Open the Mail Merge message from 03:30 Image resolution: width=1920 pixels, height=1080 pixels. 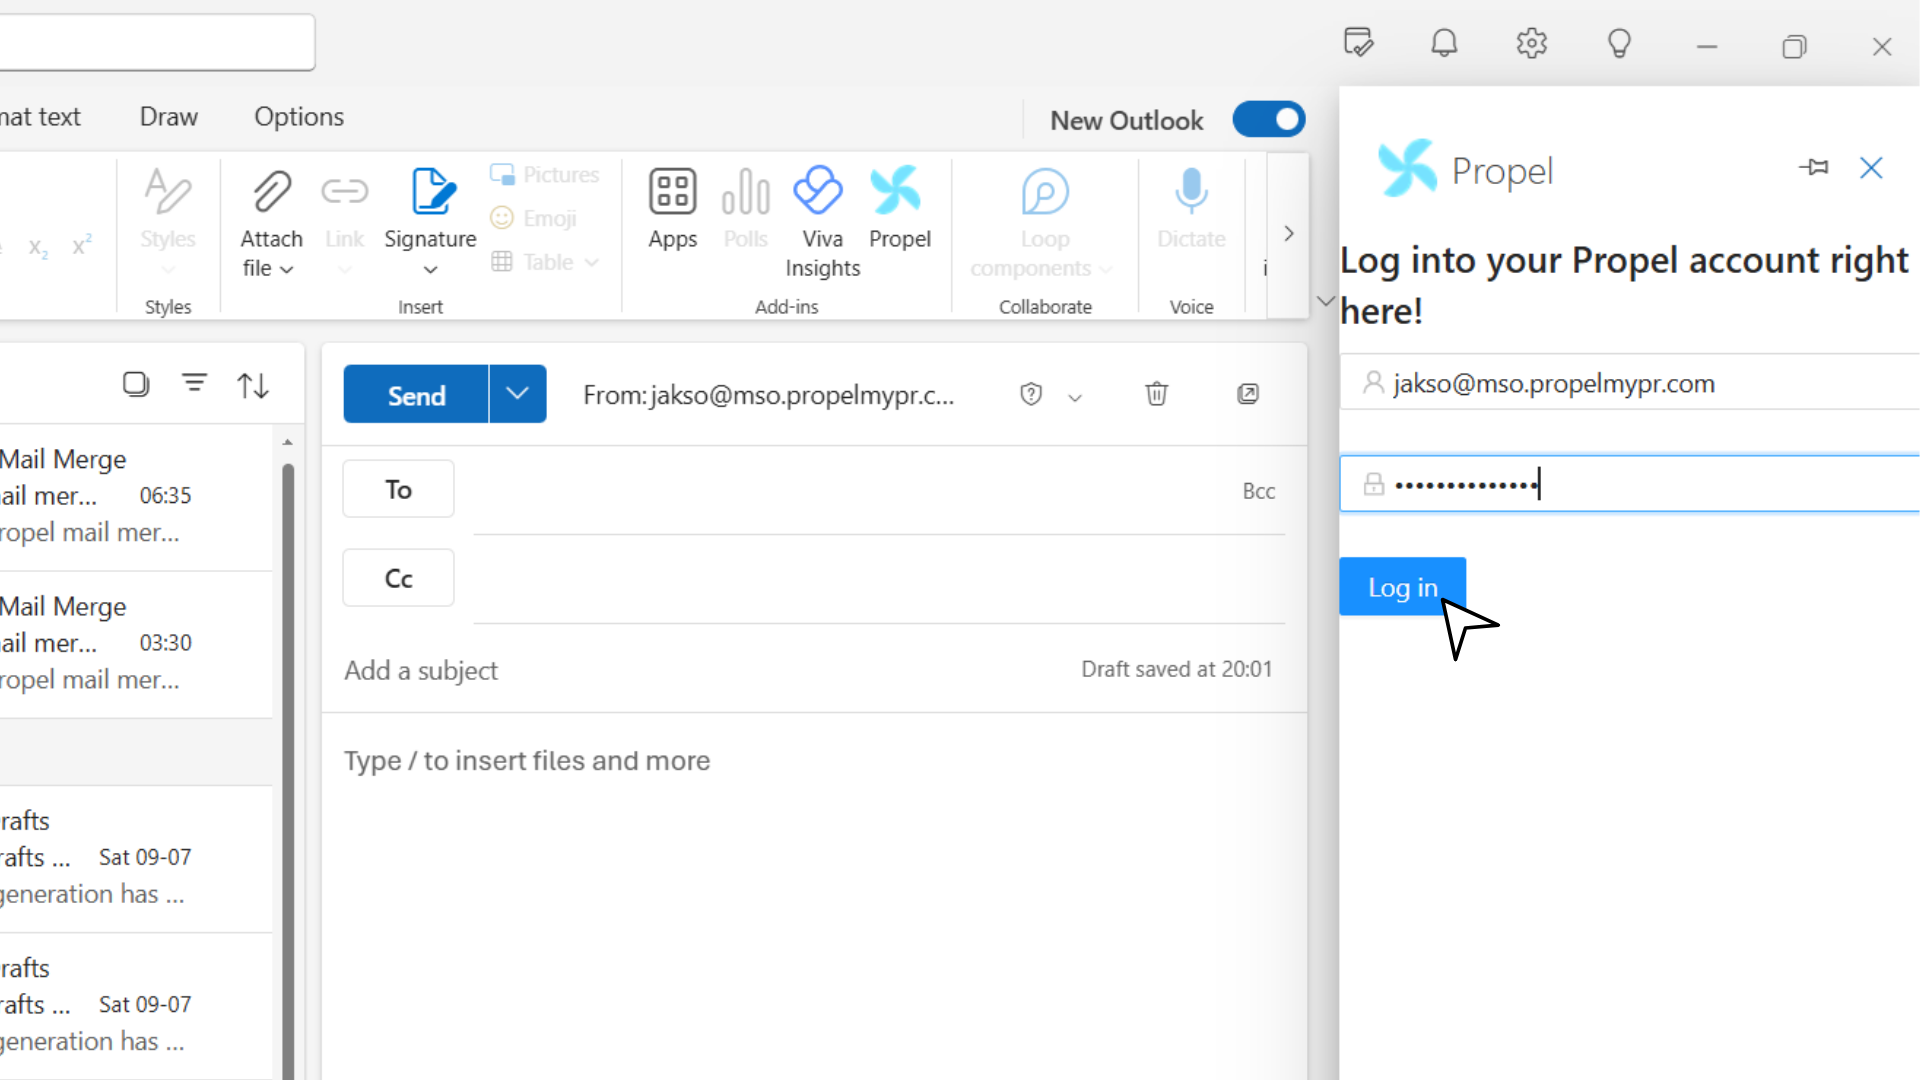pyautogui.click(x=136, y=645)
